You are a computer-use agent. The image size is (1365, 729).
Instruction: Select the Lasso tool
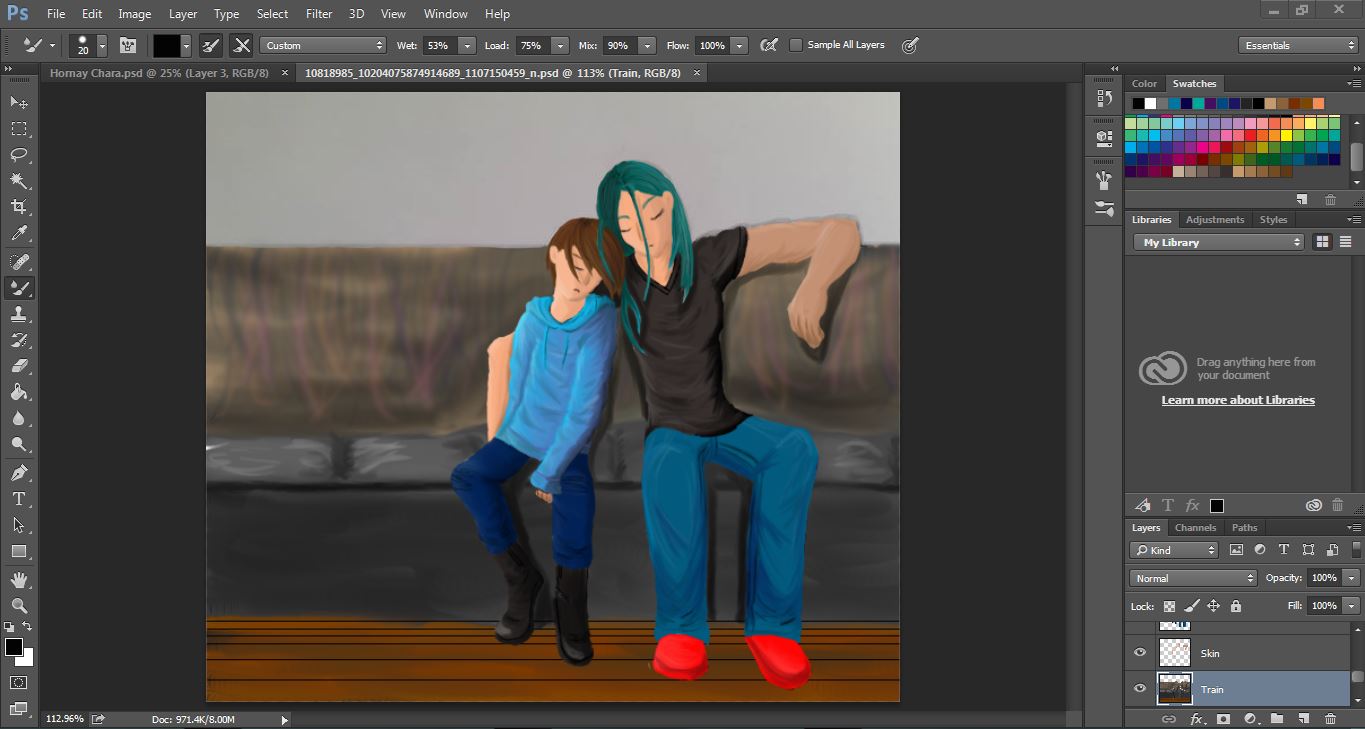pos(19,154)
